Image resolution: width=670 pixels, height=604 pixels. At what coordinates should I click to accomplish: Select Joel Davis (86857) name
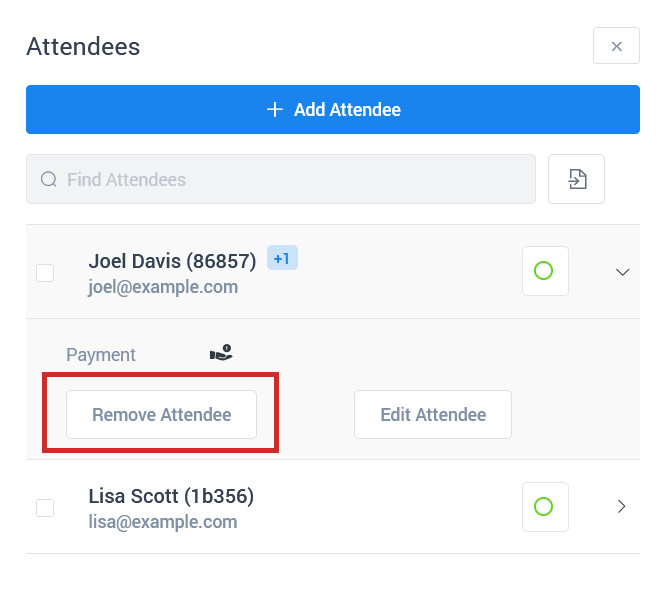tap(172, 261)
